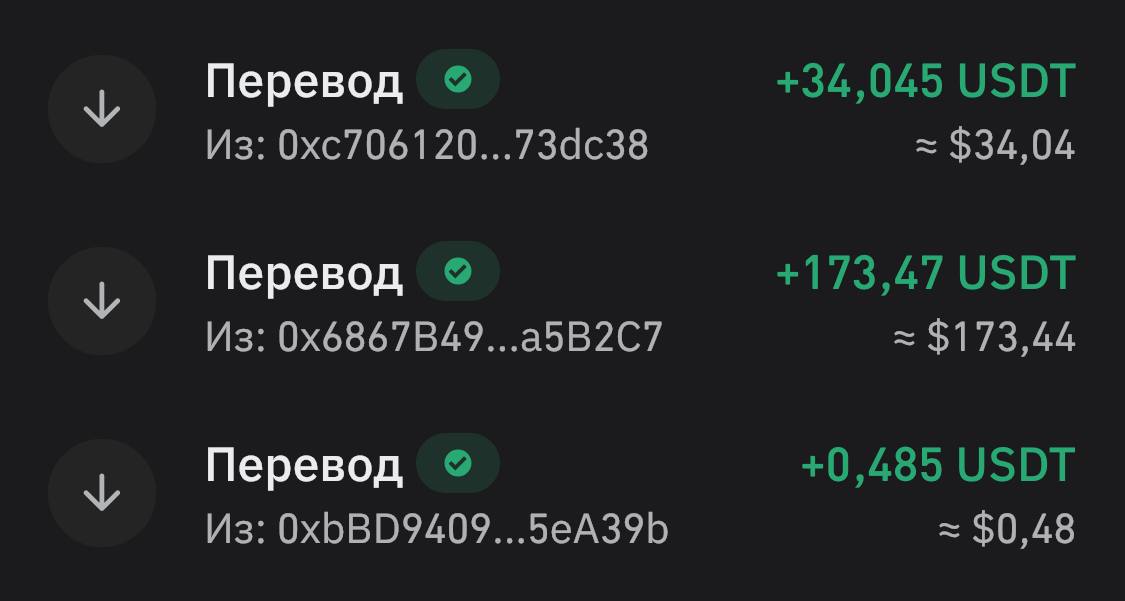The width and height of the screenshot is (1125, 601).
Task: Open the first Перевод transaction title
Action: click(303, 82)
